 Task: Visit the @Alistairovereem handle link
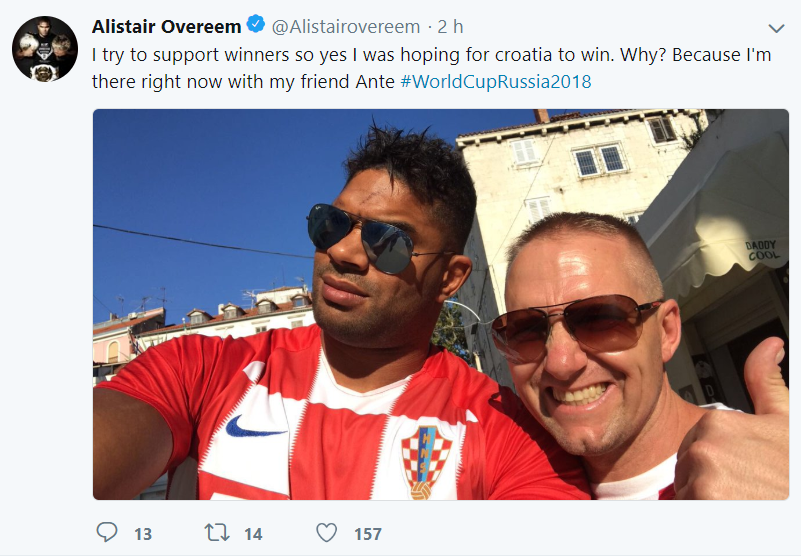(x=346, y=27)
